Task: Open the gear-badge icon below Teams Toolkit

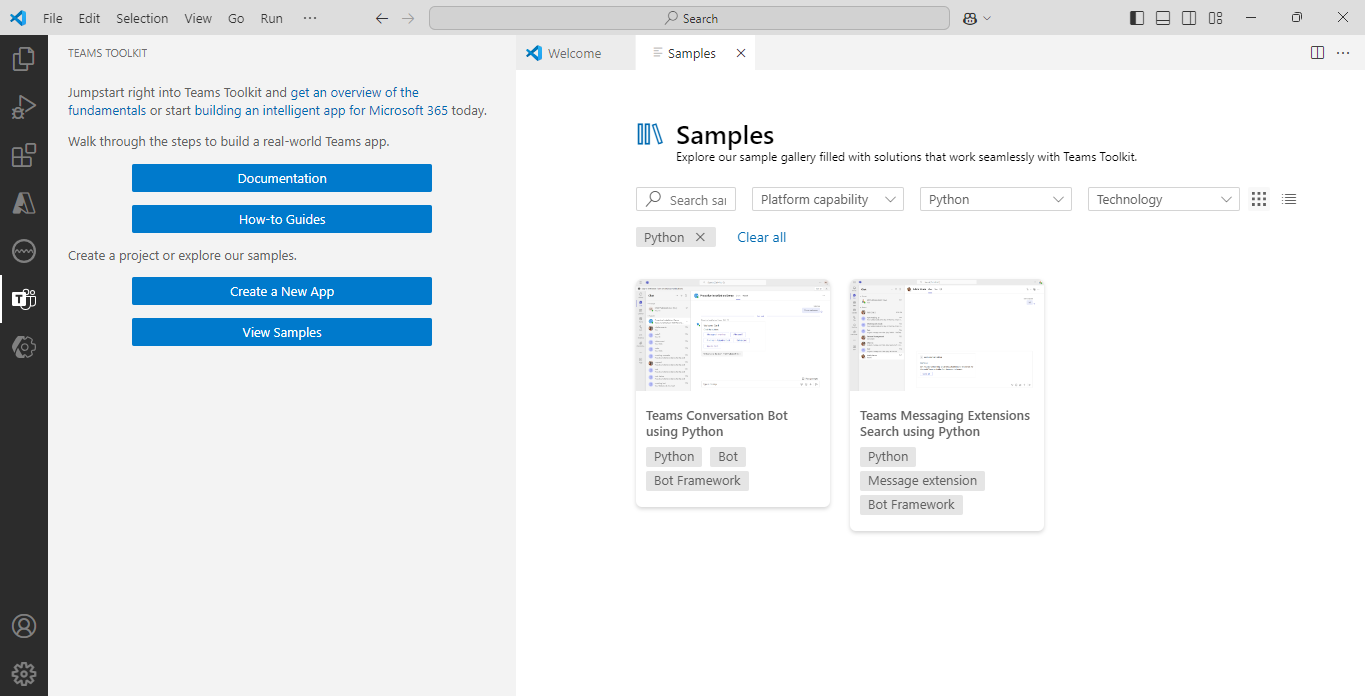Action: (23, 347)
